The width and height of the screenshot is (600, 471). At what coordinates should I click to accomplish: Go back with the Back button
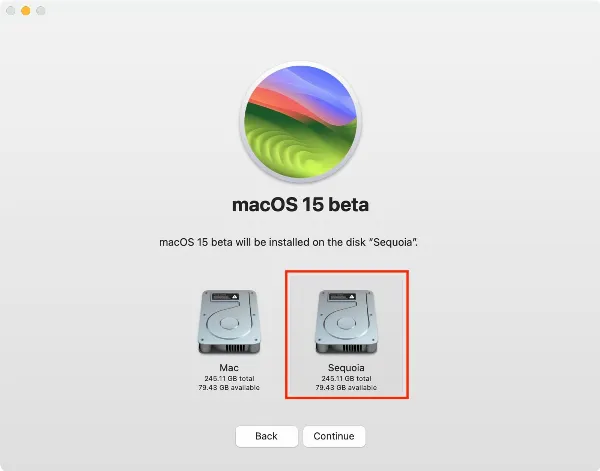coord(266,436)
